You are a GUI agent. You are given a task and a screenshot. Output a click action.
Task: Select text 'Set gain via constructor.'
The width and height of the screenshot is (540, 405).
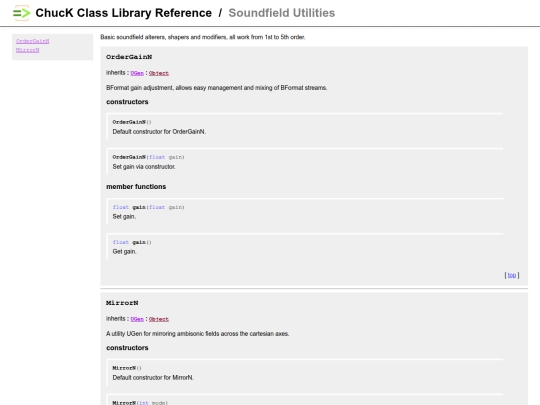pos(144,167)
